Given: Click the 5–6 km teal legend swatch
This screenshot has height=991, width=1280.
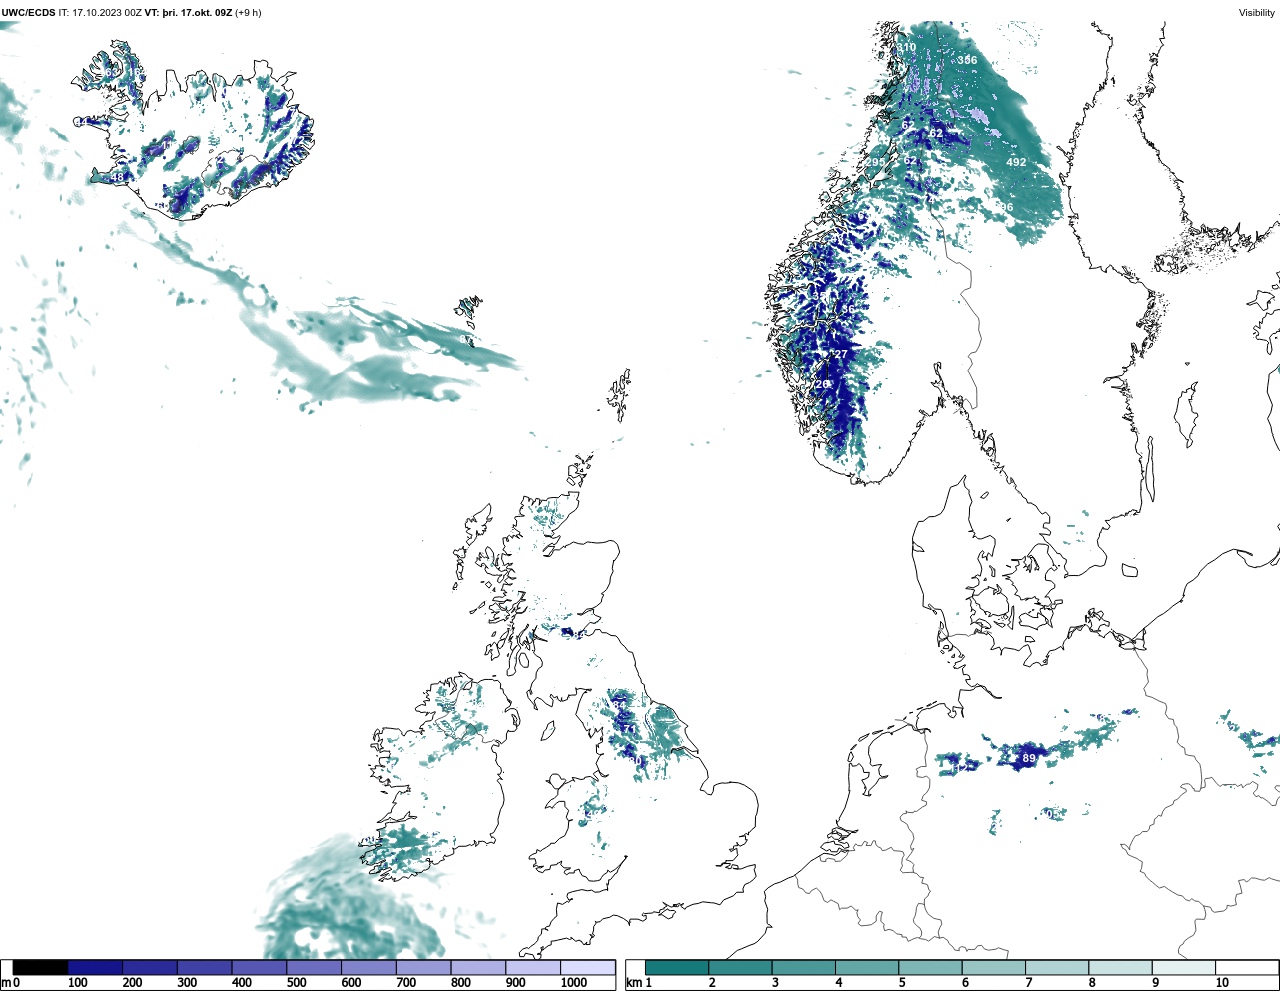Looking at the screenshot, I should click(x=930, y=968).
